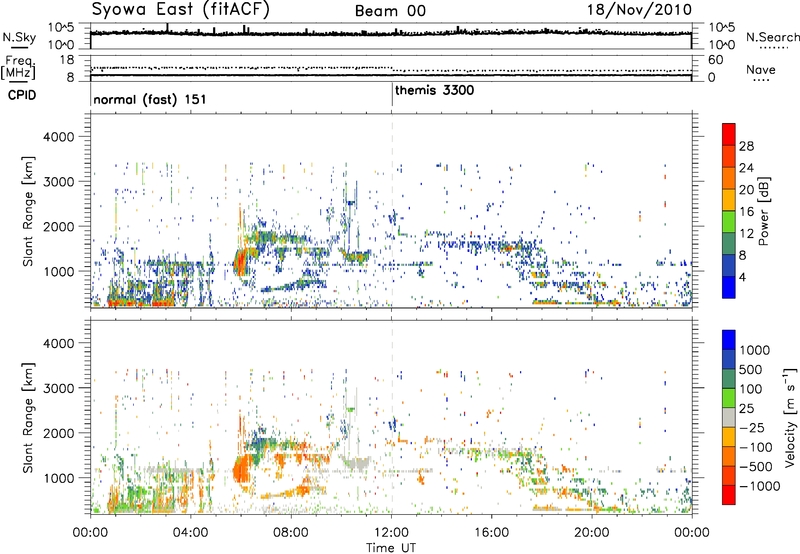Click the power panel 'Slant Range [km]' label

[29, 211]
